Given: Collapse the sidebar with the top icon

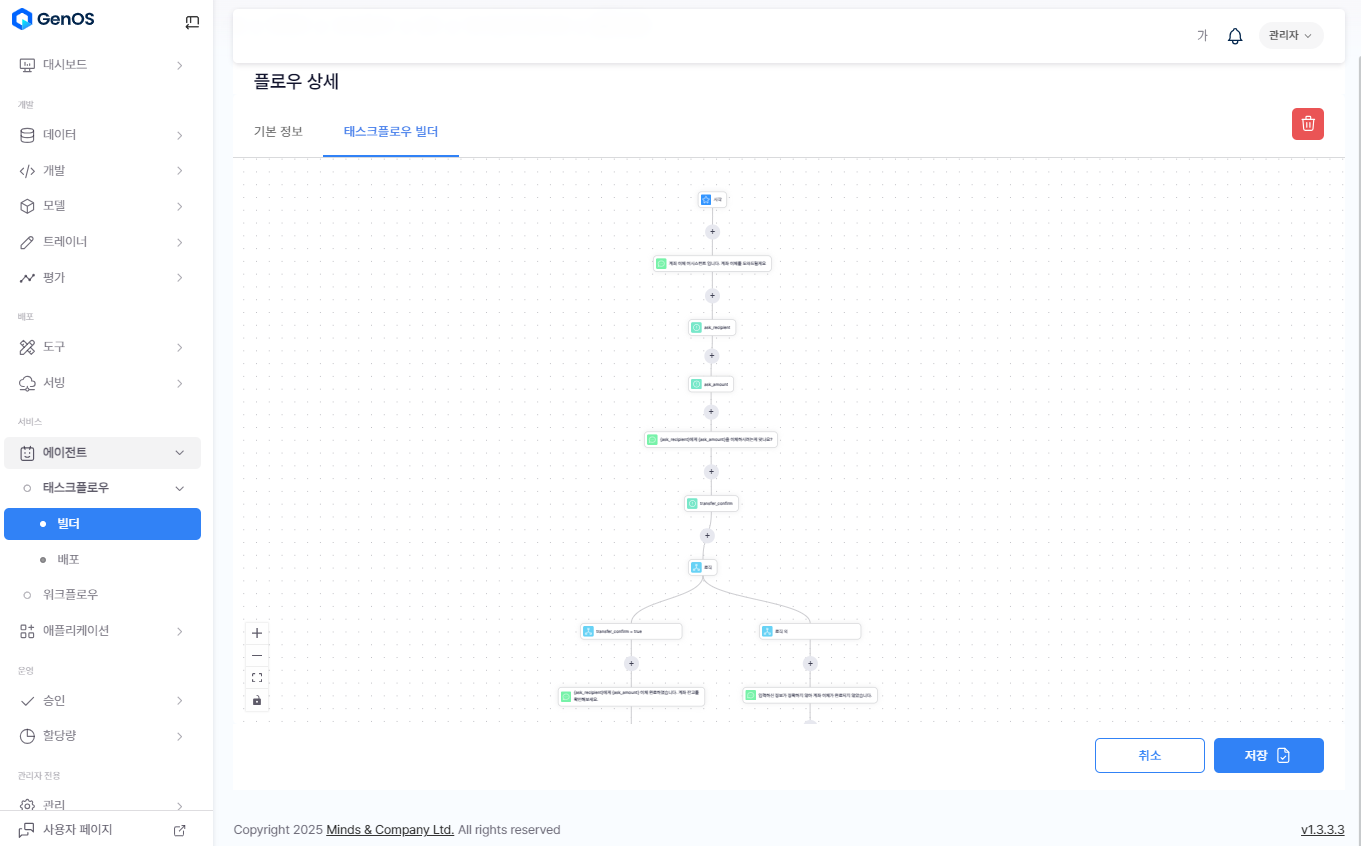Looking at the screenshot, I should point(192,22).
